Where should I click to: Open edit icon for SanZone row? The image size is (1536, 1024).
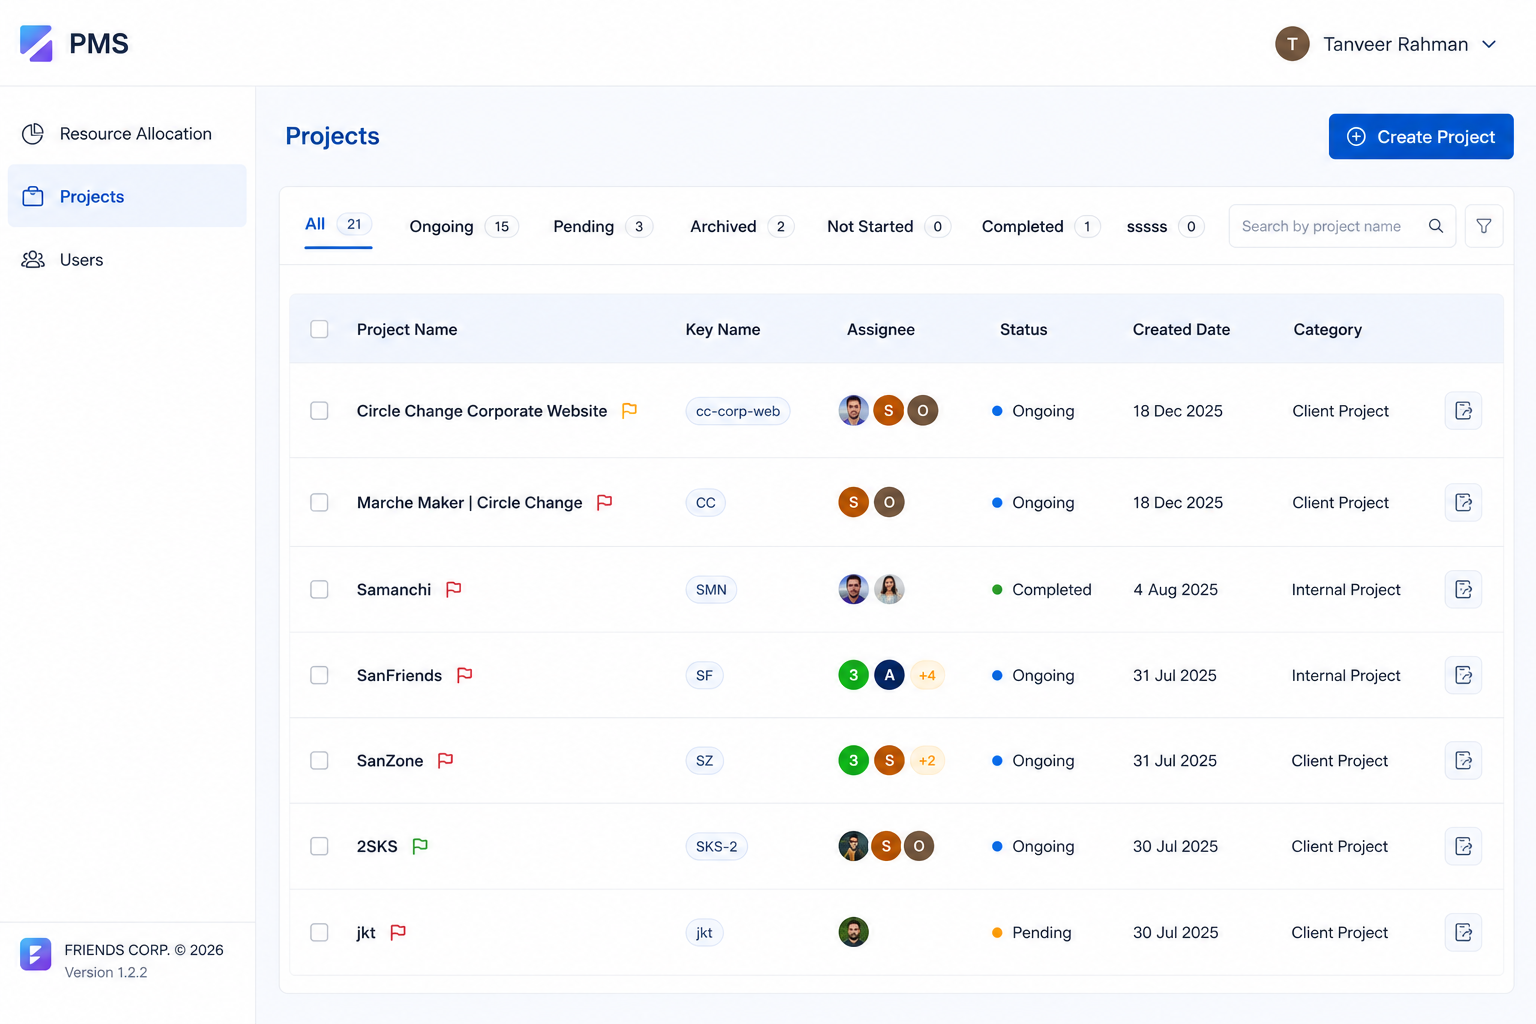[1463, 761]
